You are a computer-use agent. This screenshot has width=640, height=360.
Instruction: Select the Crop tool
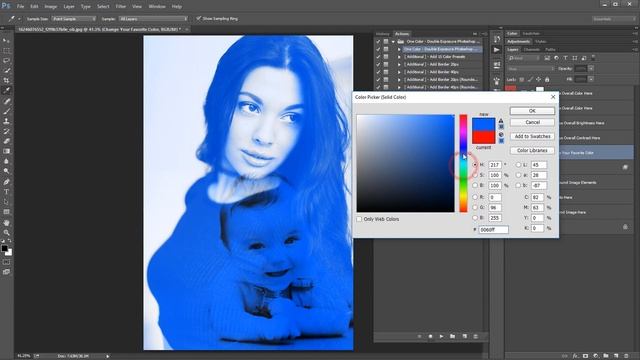(x=7, y=81)
